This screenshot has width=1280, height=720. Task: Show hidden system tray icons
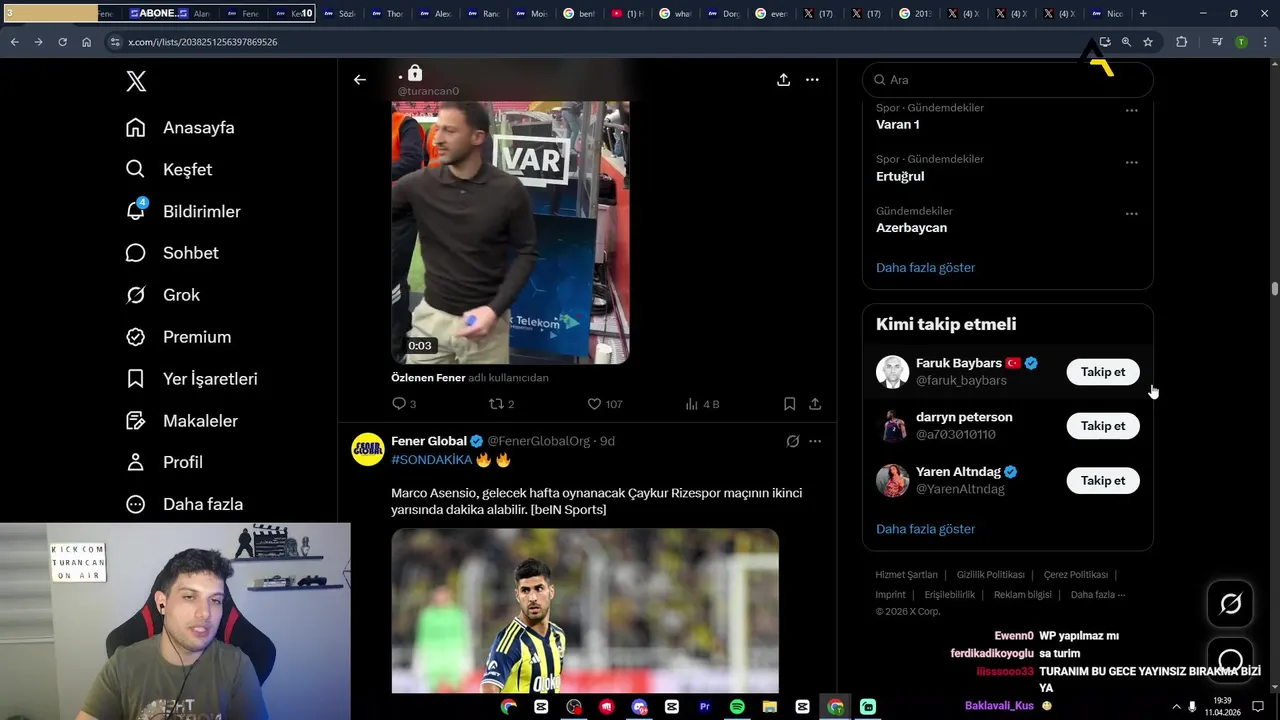[x=1176, y=707]
